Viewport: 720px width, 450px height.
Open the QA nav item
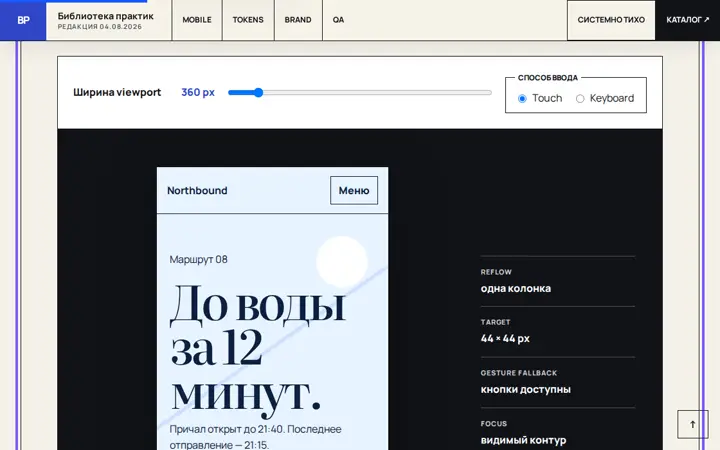tap(338, 20)
